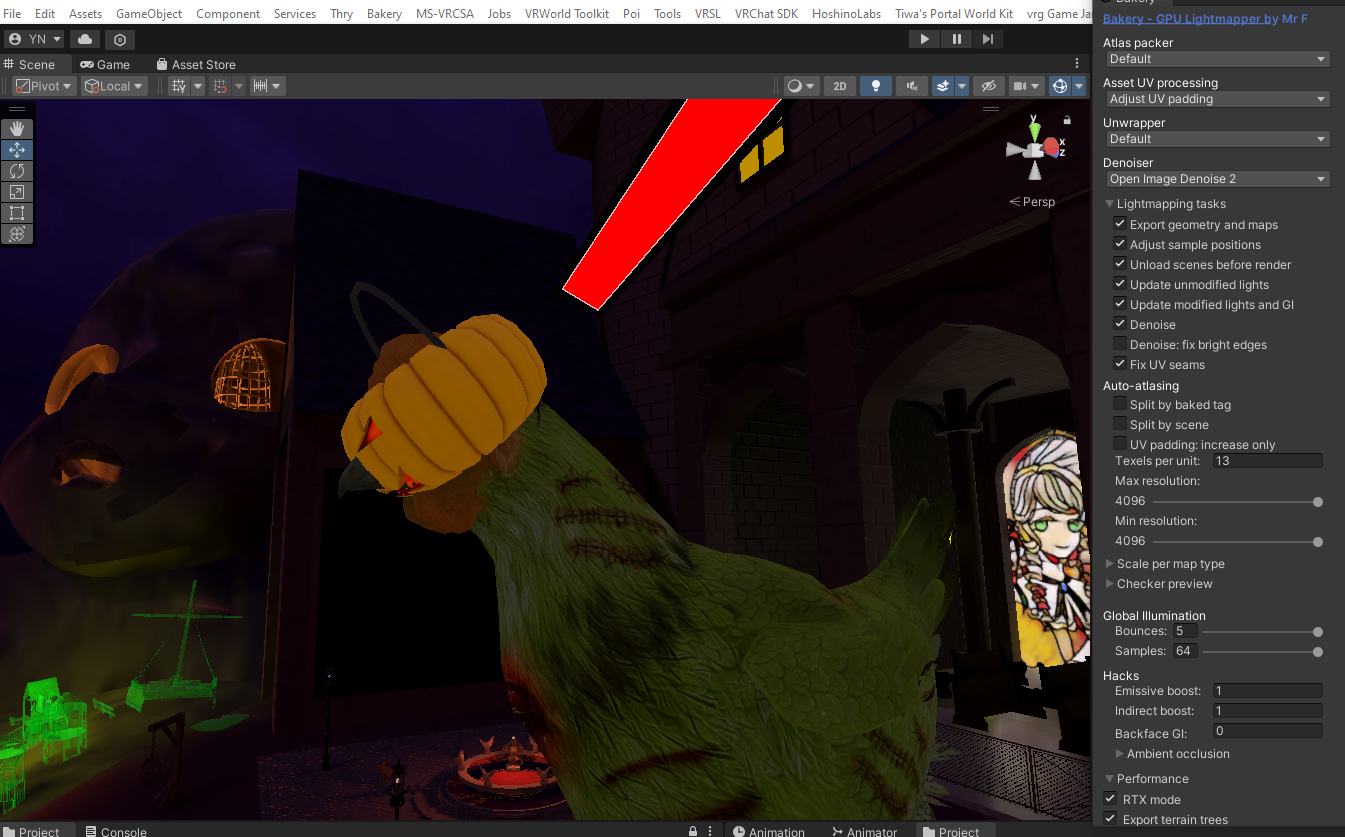The height and width of the screenshot is (837, 1345).
Task: Open the Unity version control icon
Action: point(120,39)
